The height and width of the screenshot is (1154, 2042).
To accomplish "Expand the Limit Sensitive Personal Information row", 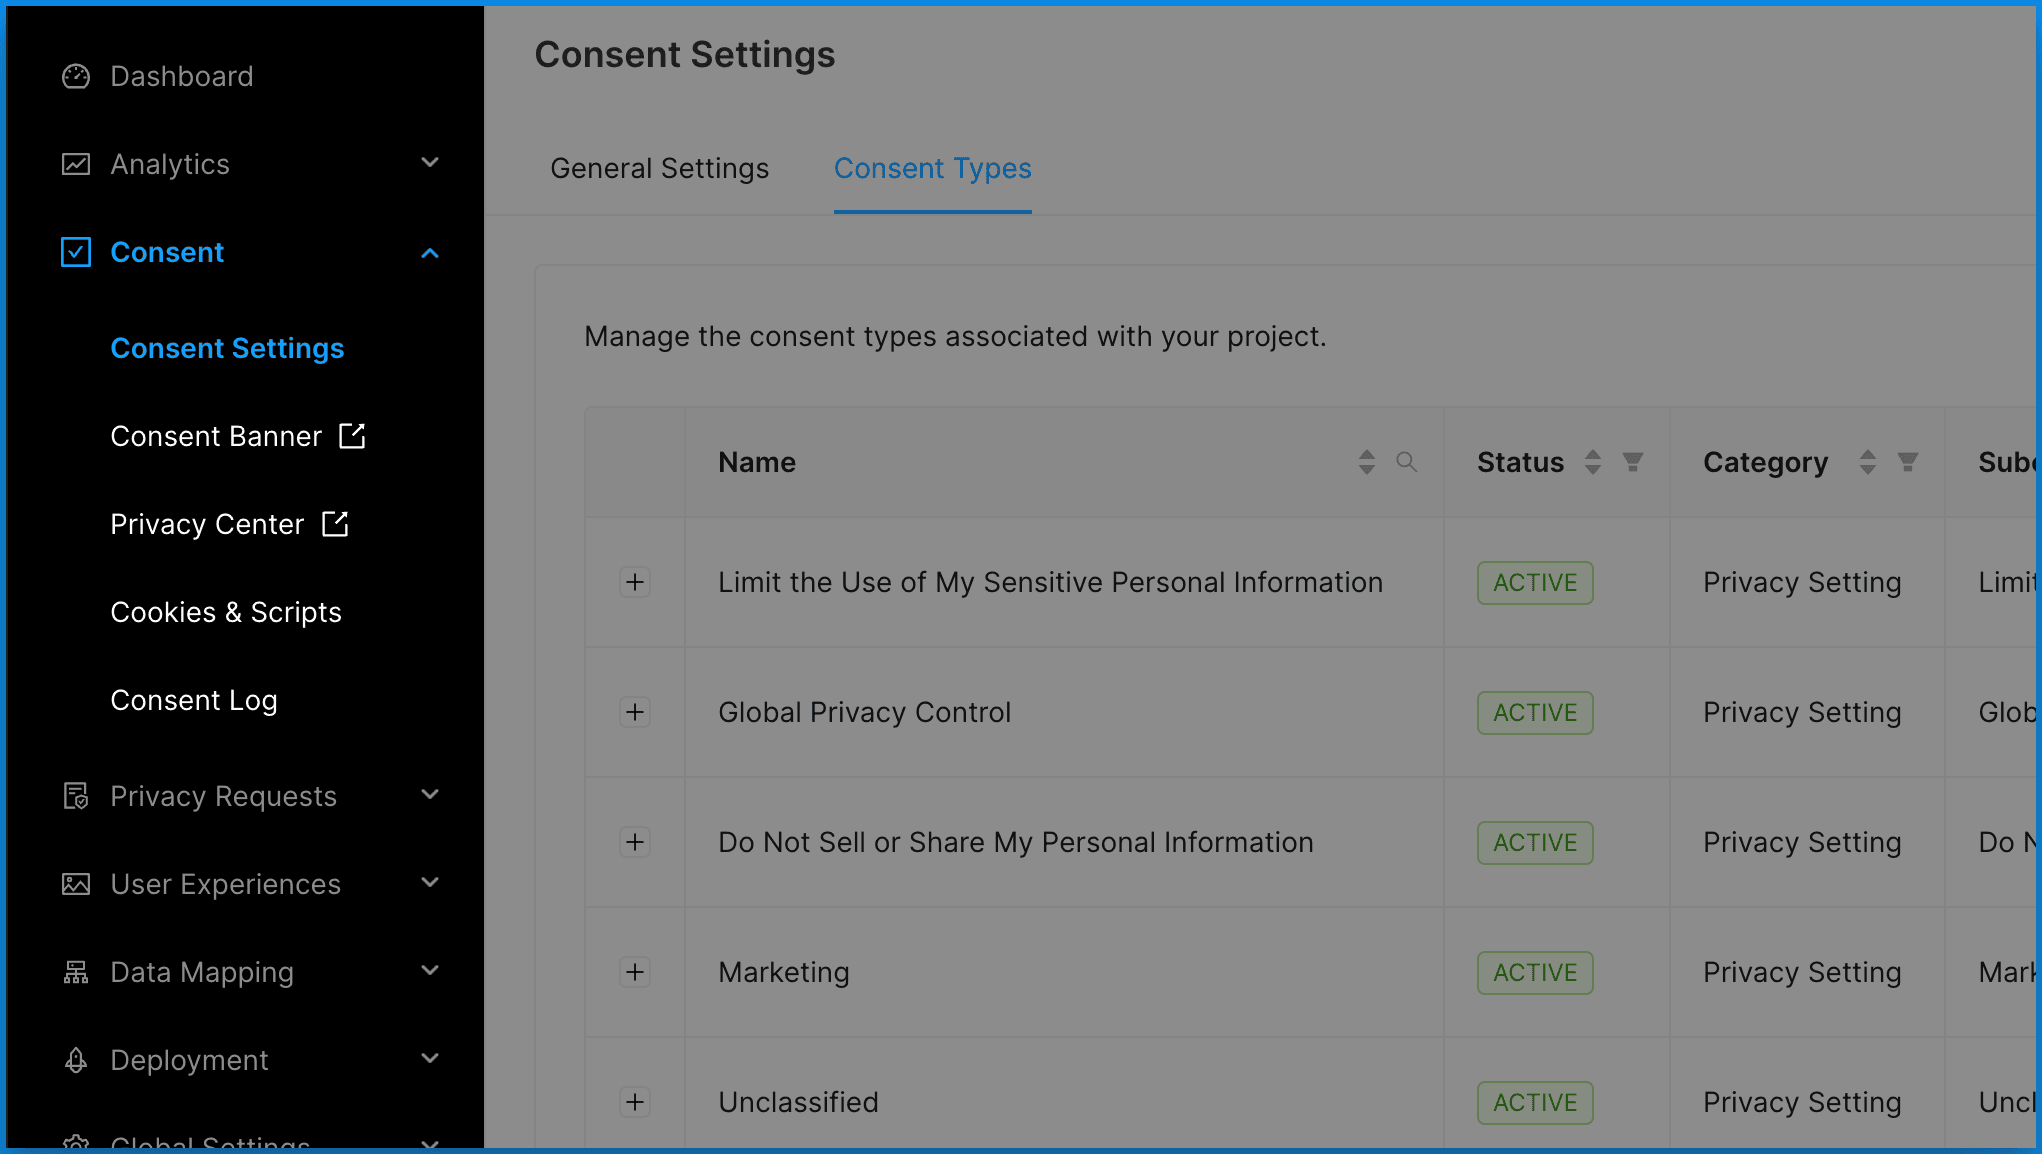I will [x=635, y=582].
